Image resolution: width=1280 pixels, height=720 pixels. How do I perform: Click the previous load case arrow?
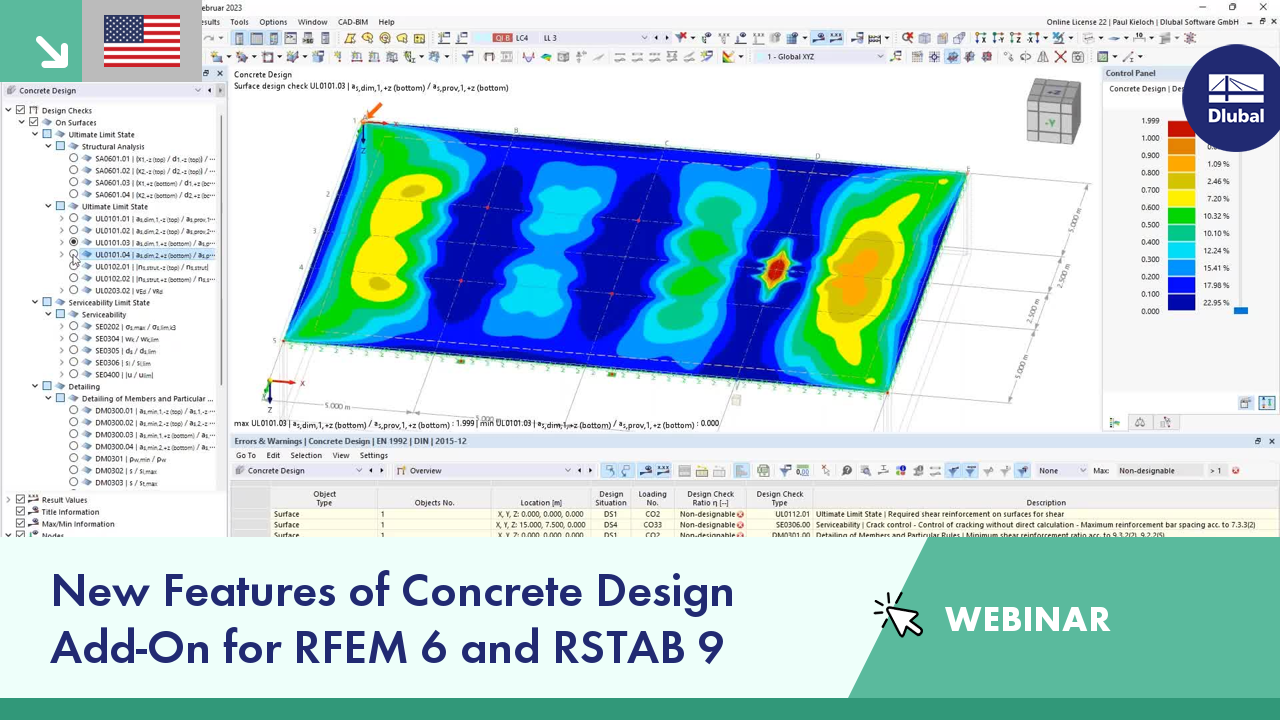(656, 38)
